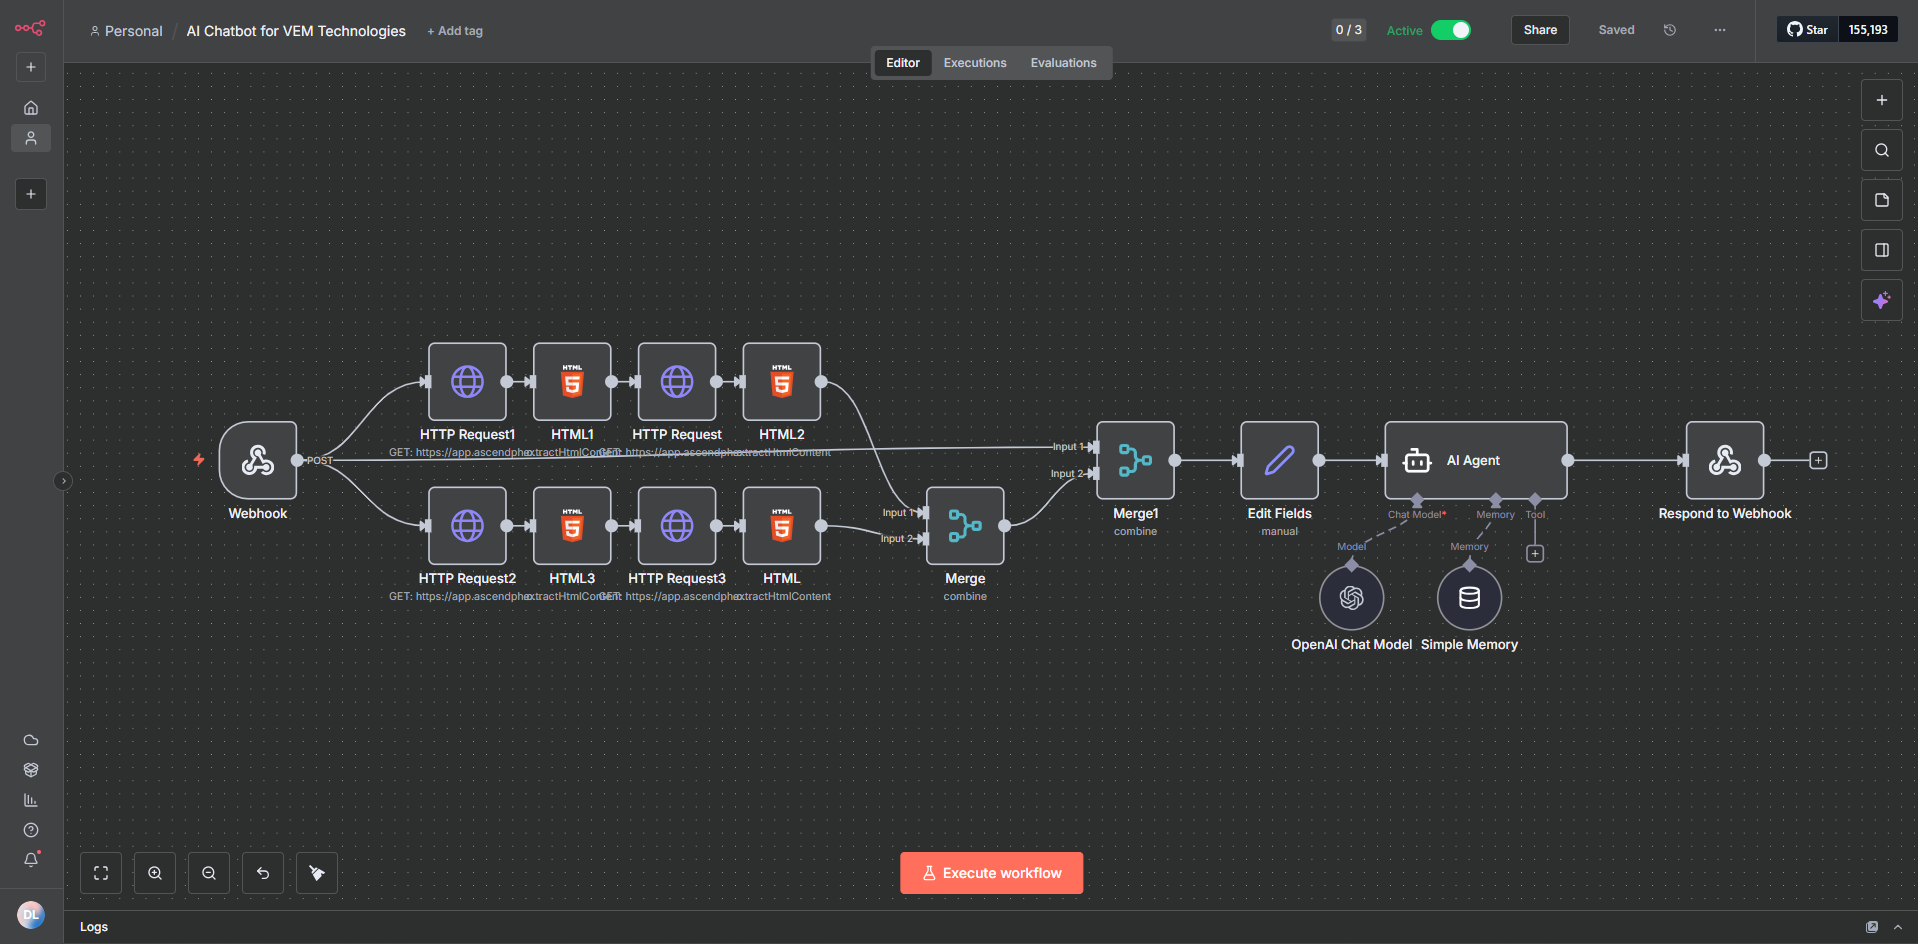Click the zoom to fit canvas icon

pos(101,873)
